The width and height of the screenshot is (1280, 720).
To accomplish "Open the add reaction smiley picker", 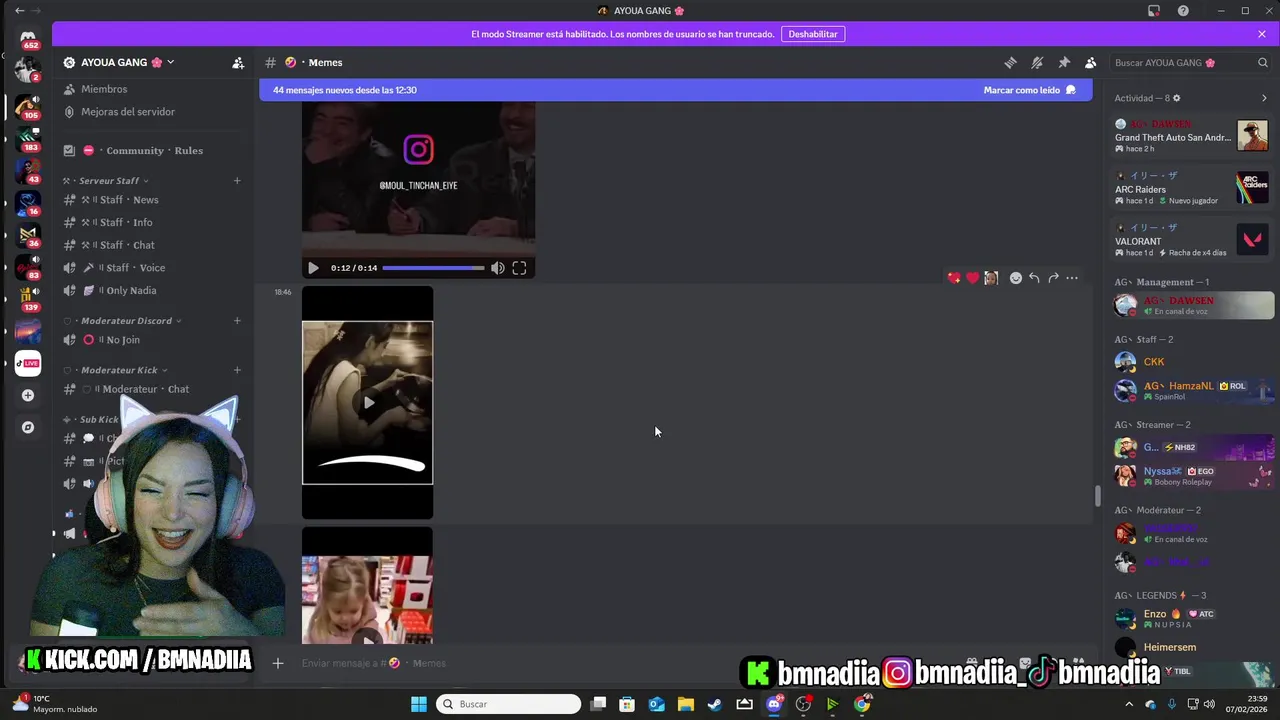I will 1016,278.
